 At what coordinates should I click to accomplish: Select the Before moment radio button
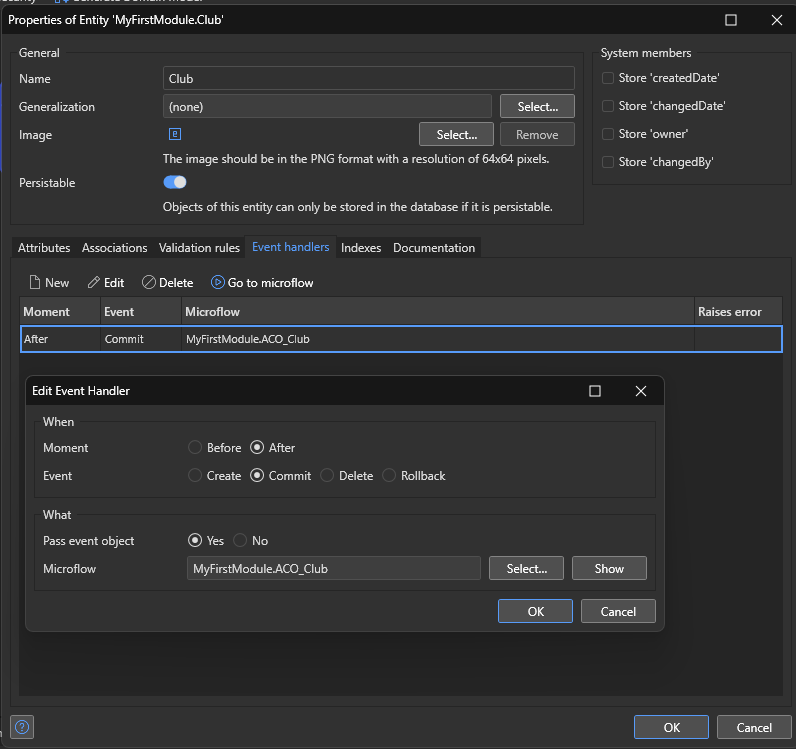coord(195,447)
